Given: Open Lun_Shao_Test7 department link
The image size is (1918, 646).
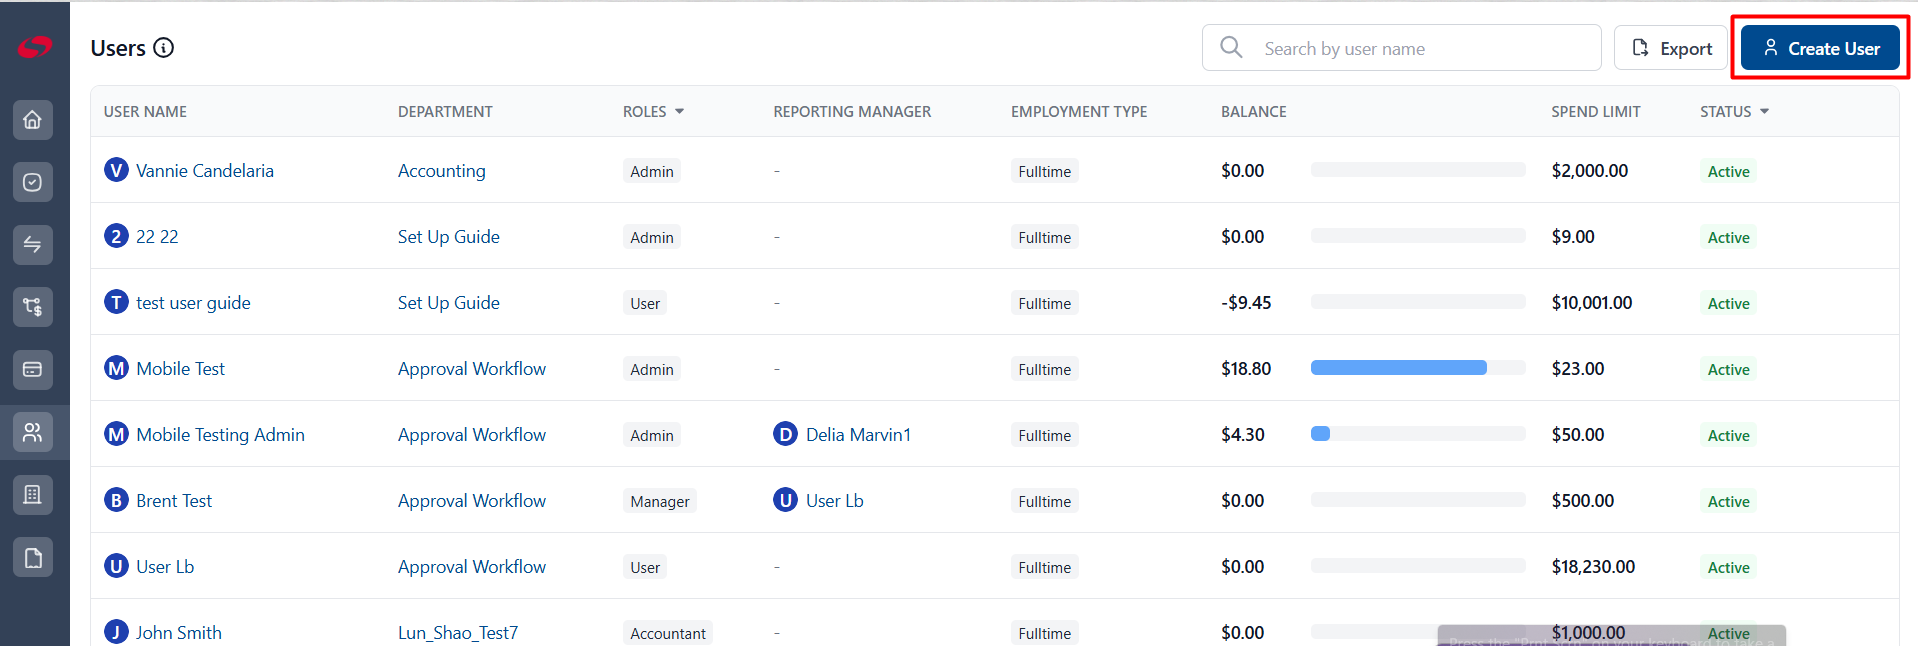Looking at the screenshot, I should 458,632.
